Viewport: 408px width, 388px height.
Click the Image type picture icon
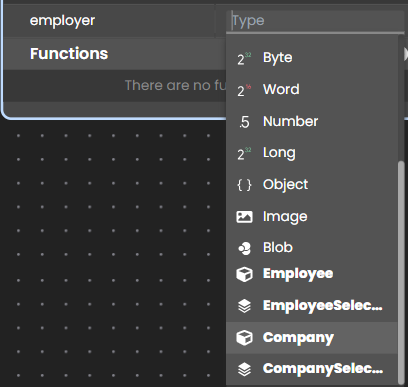tap(244, 217)
